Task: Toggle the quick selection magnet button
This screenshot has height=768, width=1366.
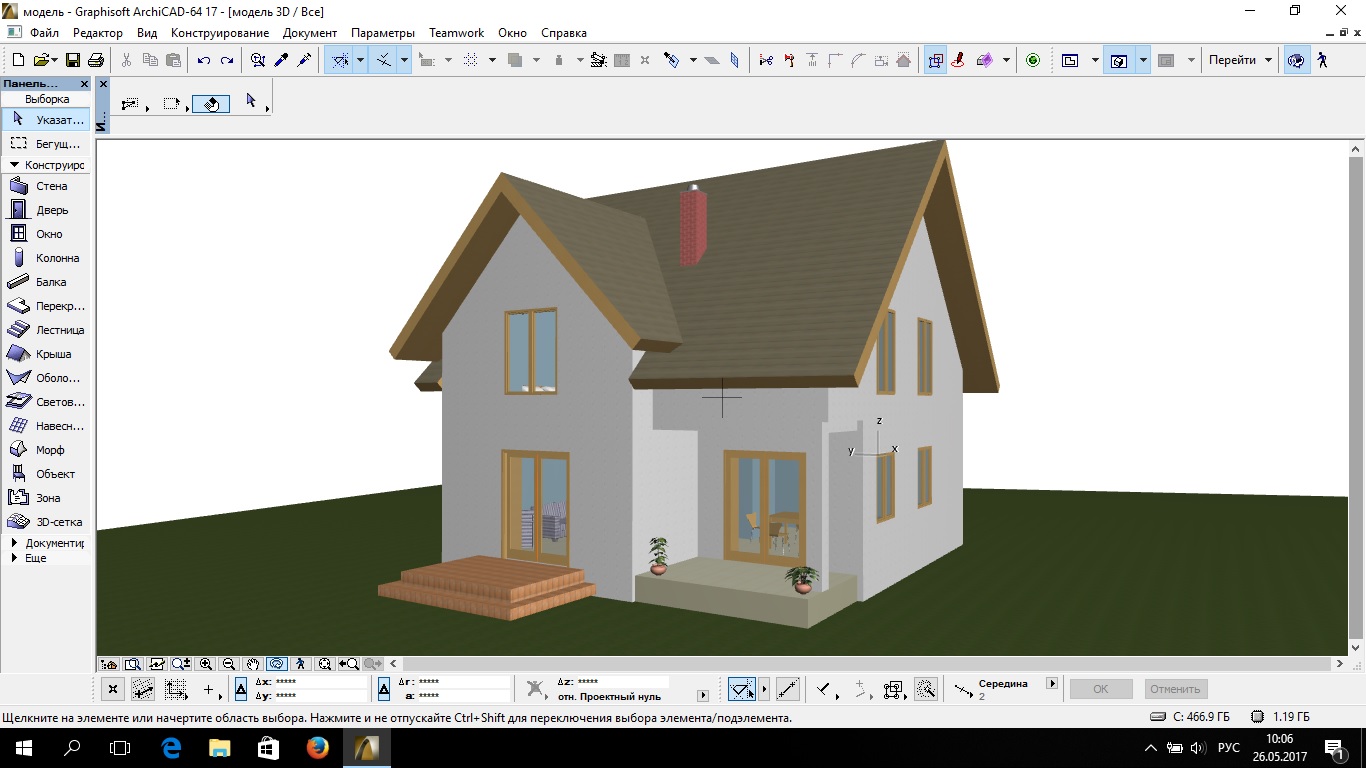Action: (x=213, y=103)
